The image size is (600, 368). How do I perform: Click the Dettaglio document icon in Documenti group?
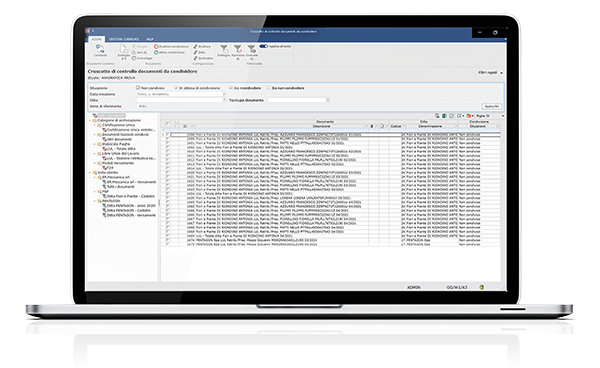(x=124, y=50)
